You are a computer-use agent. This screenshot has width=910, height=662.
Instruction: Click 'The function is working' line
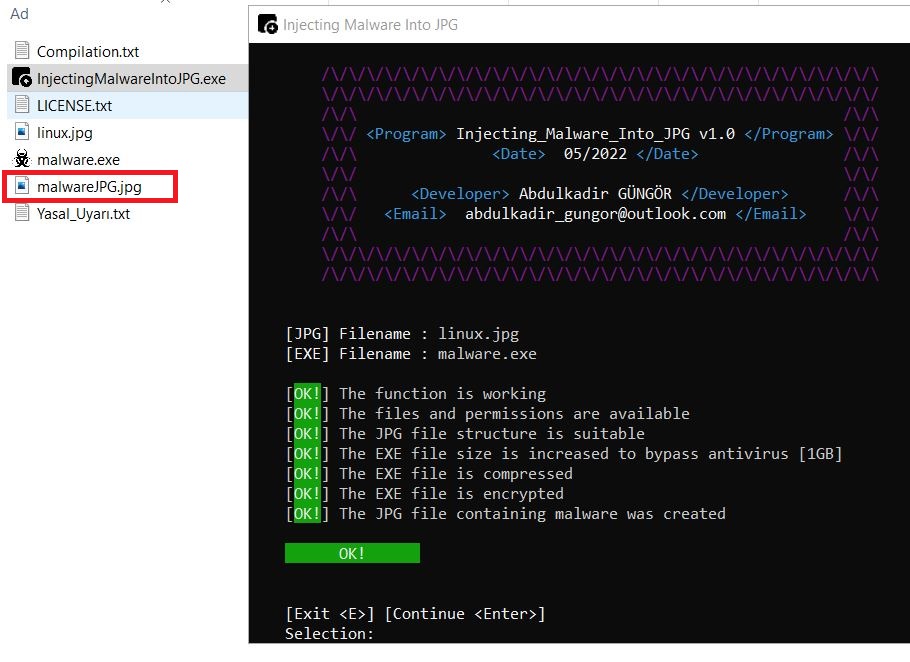pyautogui.click(x=416, y=394)
